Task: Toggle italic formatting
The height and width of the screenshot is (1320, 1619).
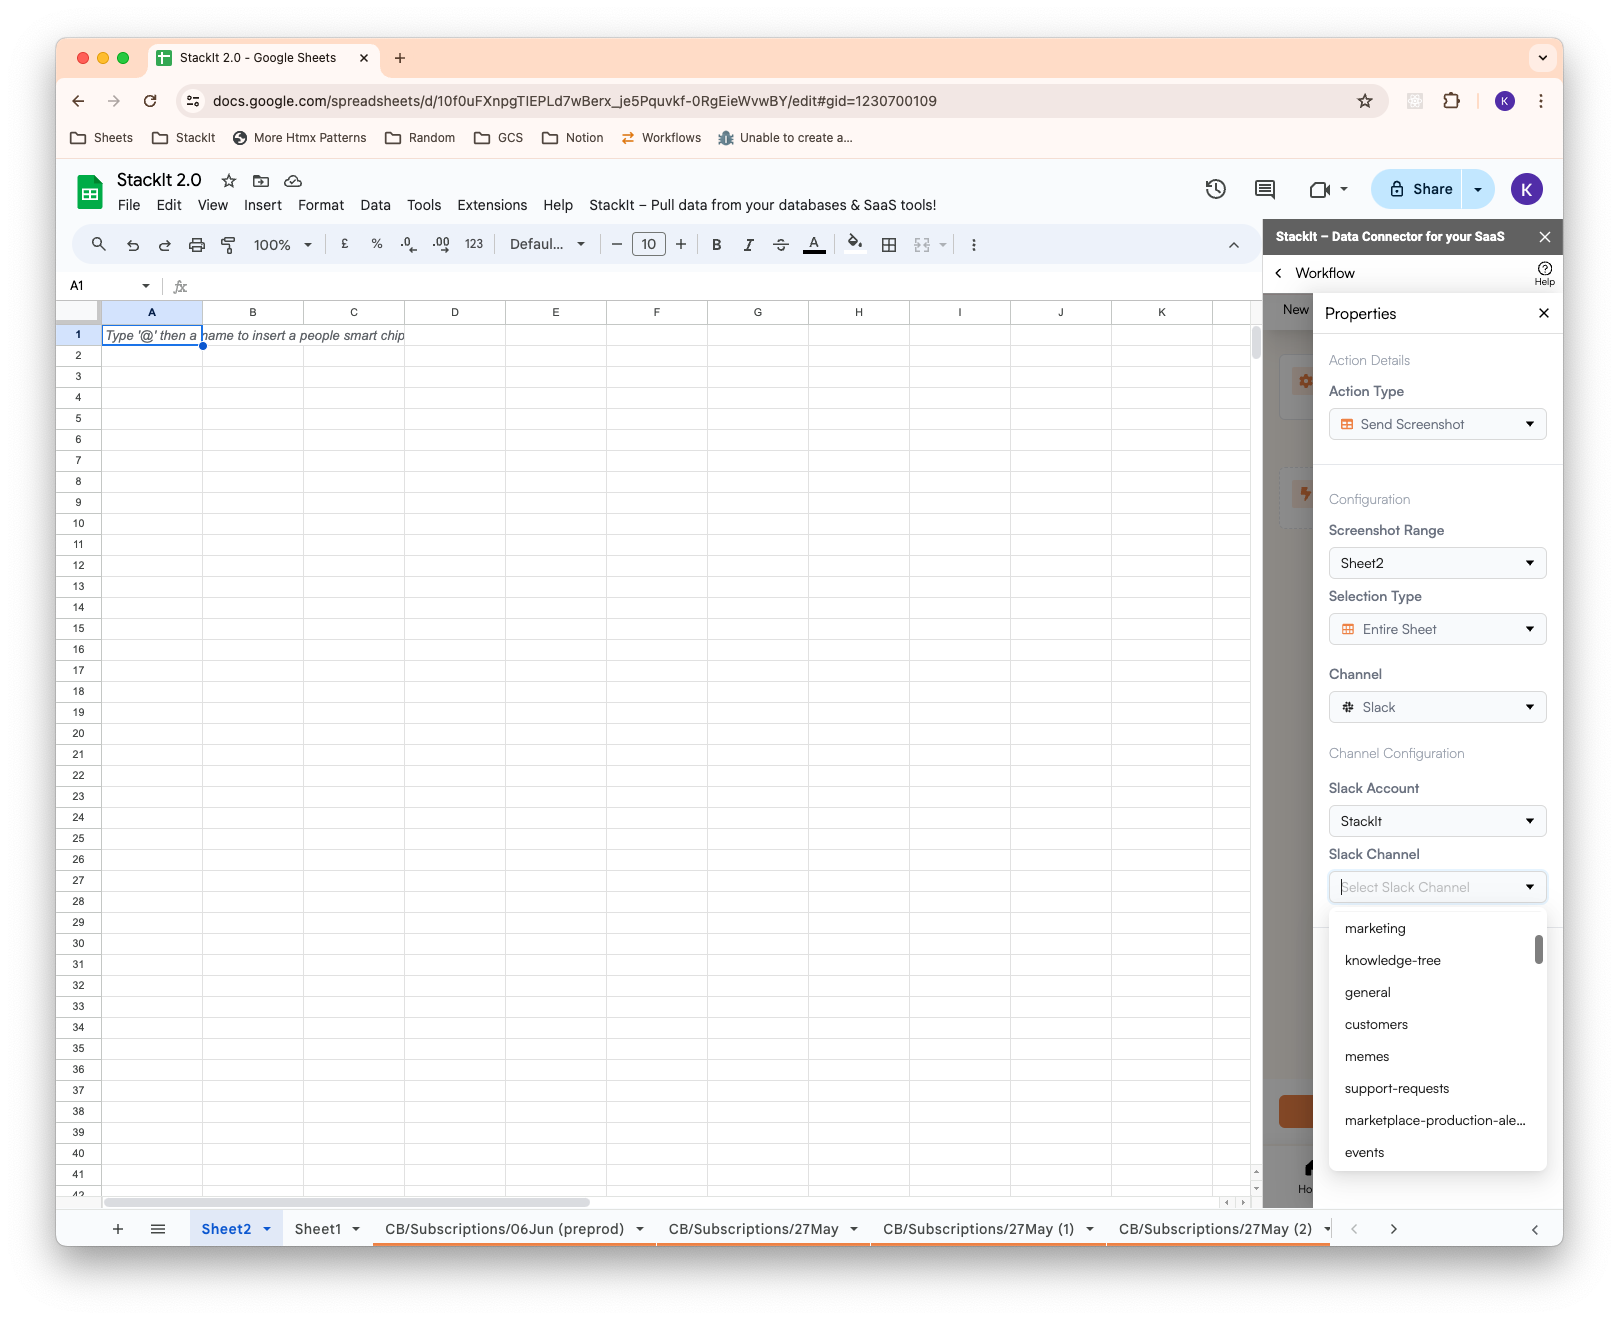Action: (749, 244)
